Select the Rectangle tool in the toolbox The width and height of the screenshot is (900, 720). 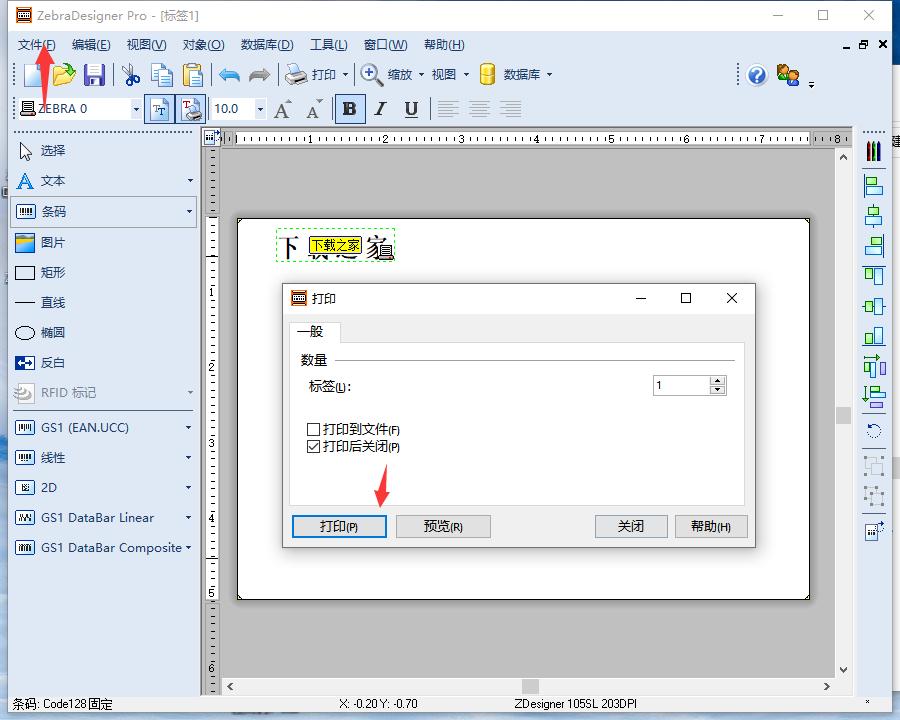coord(52,272)
